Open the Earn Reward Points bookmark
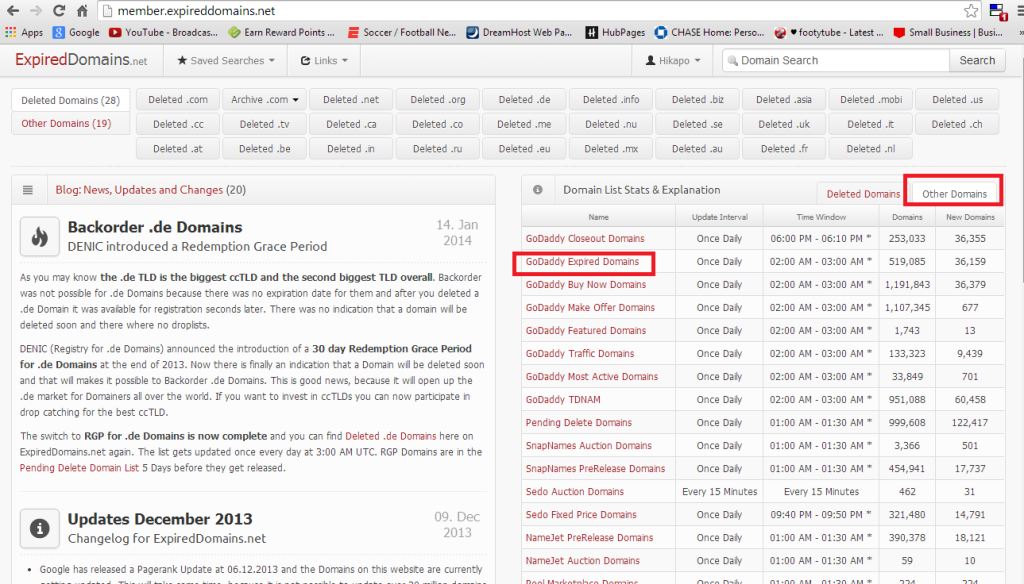The image size is (1024, 584). click(281, 32)
